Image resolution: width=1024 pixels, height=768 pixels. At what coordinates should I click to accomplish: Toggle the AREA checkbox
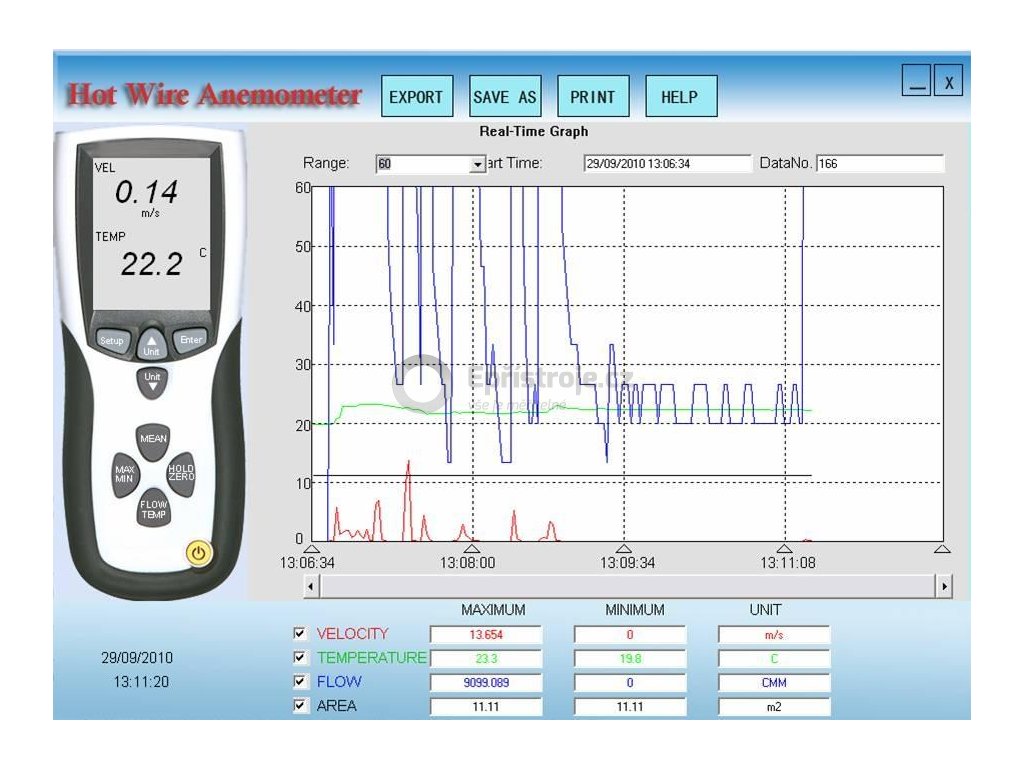(299, 706)
